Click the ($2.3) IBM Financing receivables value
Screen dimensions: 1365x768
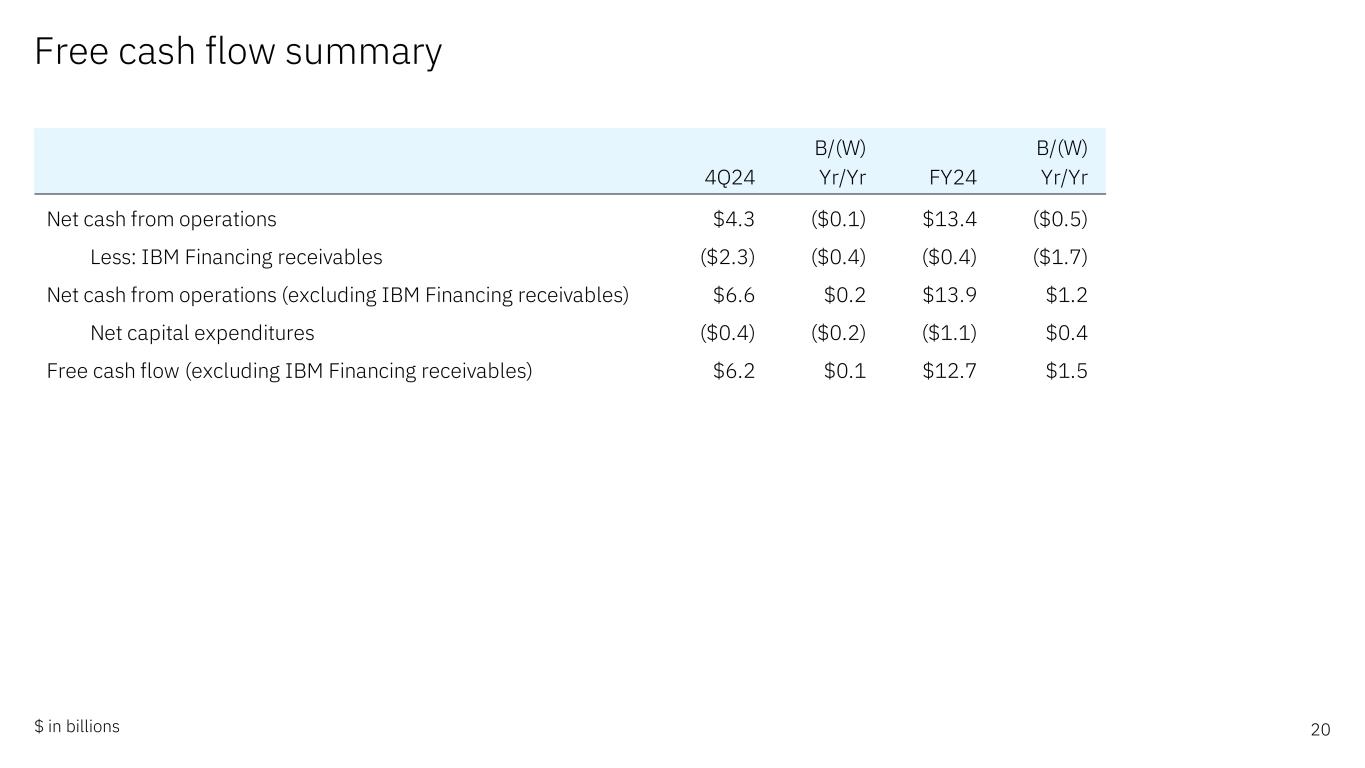click(727, 257)
